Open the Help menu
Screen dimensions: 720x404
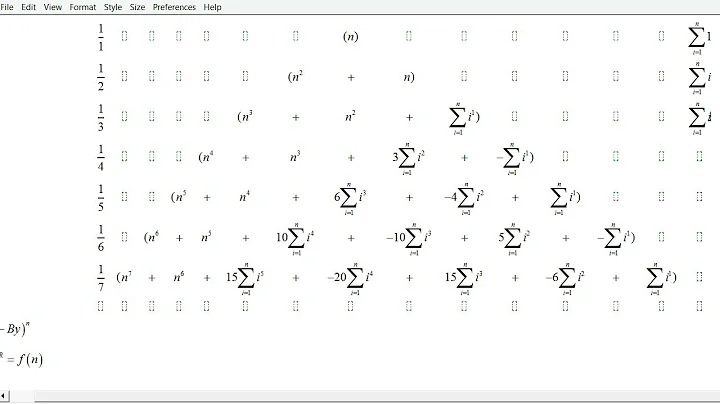[x=213, y=7]
